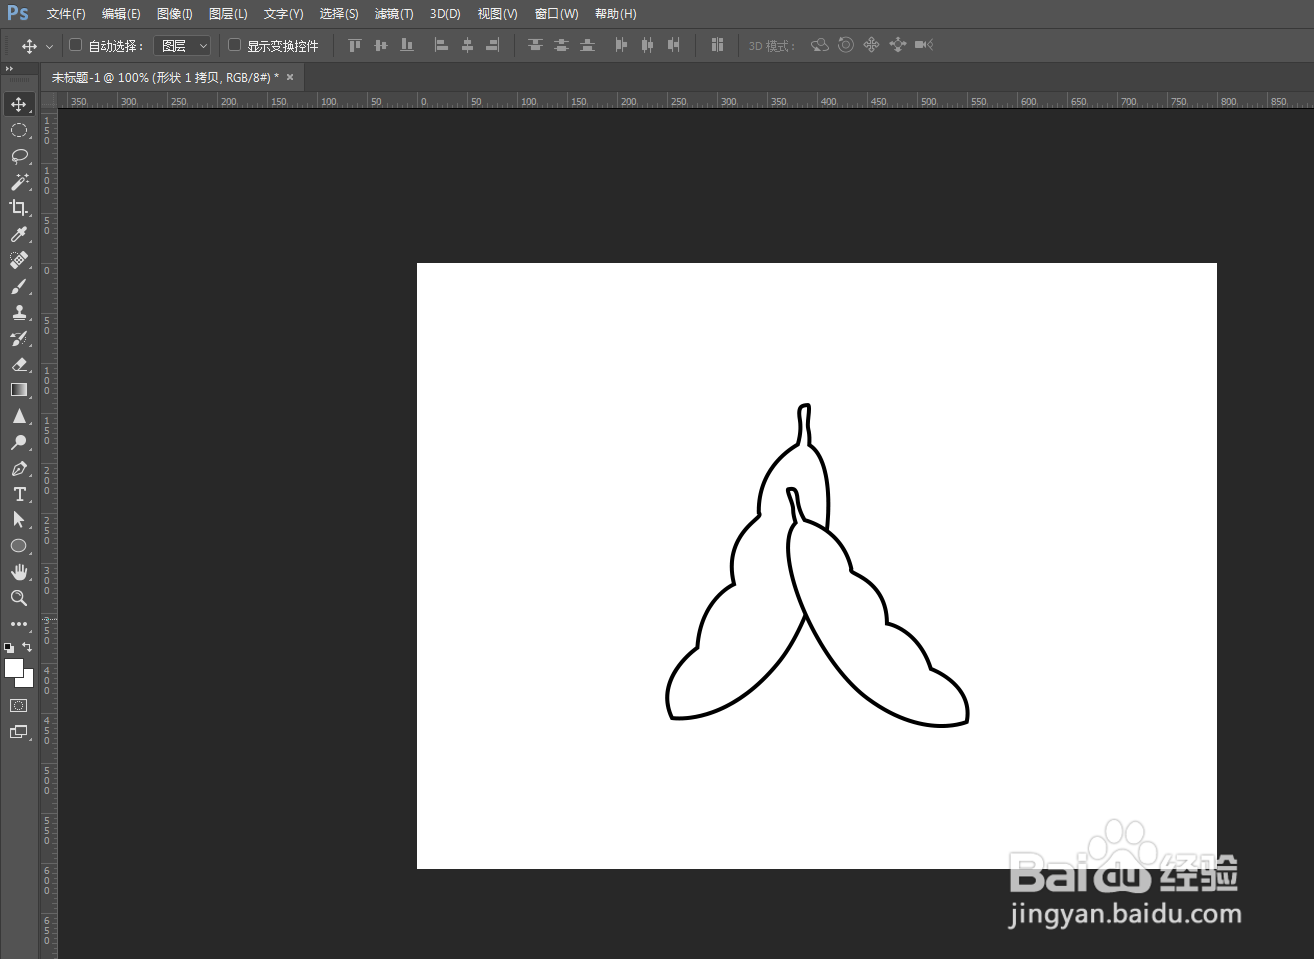Viewport: 1314px width, 959px height.
Task: Select the Eraser tool
Action: click(19, 364)
